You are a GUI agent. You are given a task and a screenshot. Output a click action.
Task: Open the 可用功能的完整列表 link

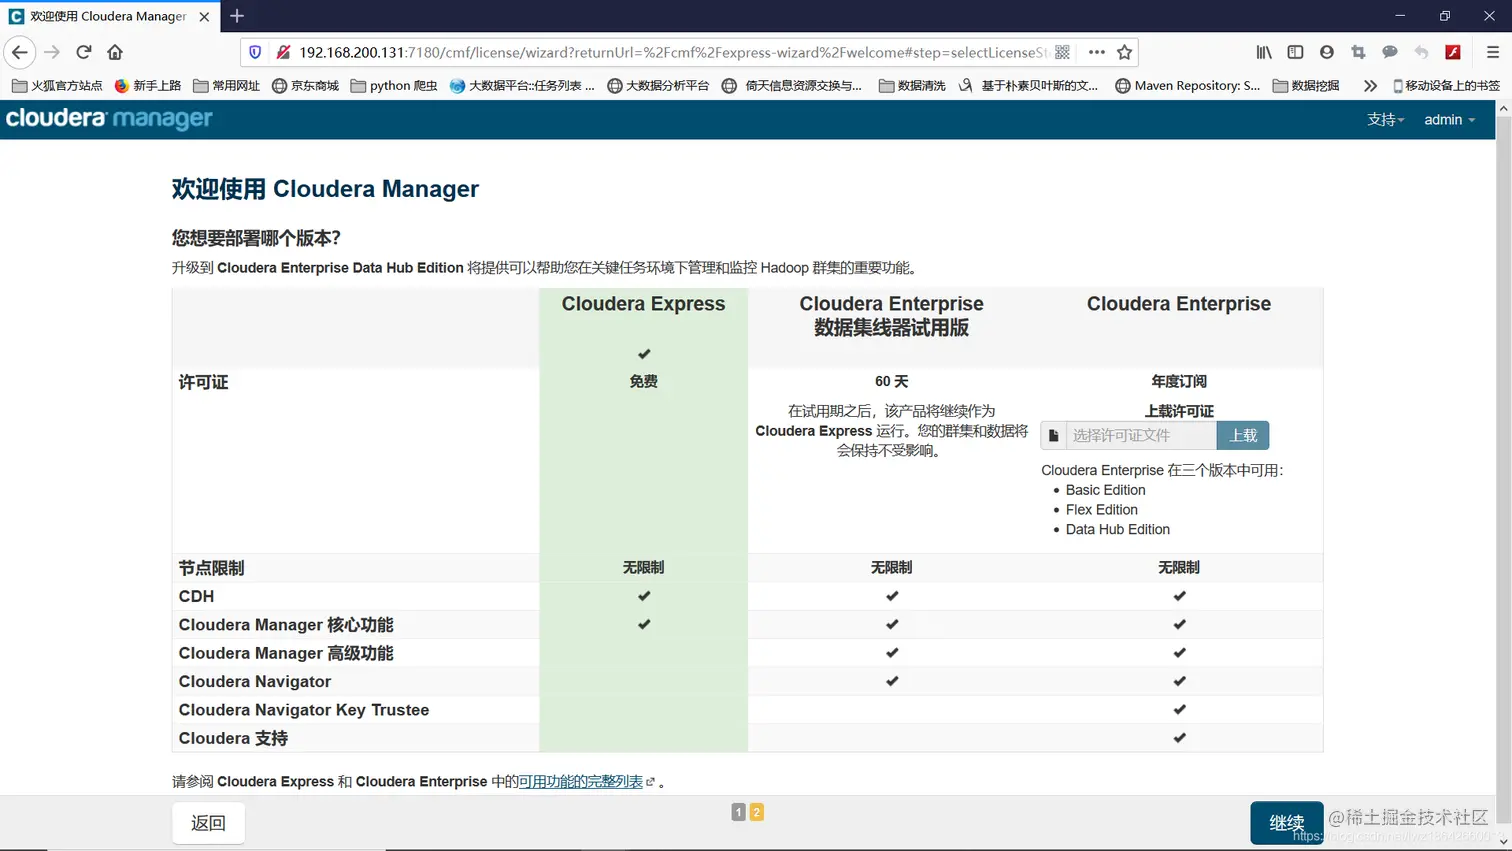(580, 781)
